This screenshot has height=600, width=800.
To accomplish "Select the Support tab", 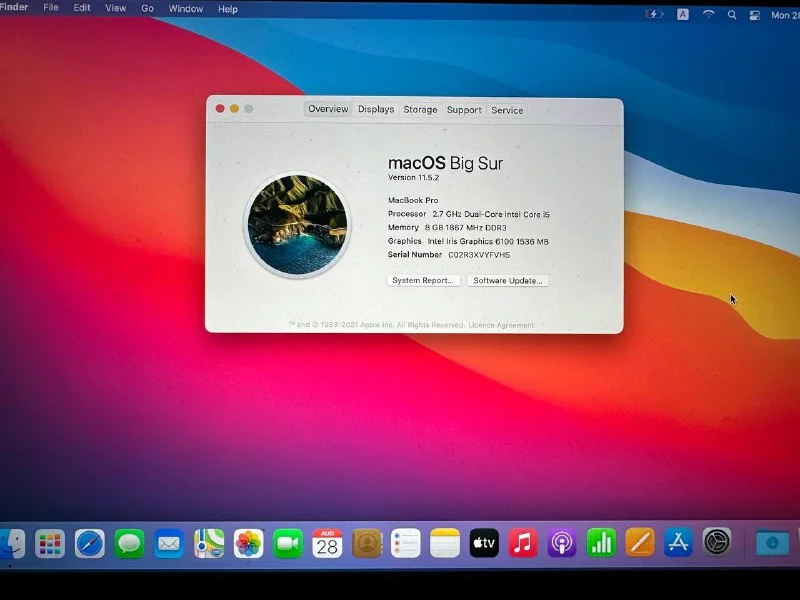I will (x=464, y=110).
